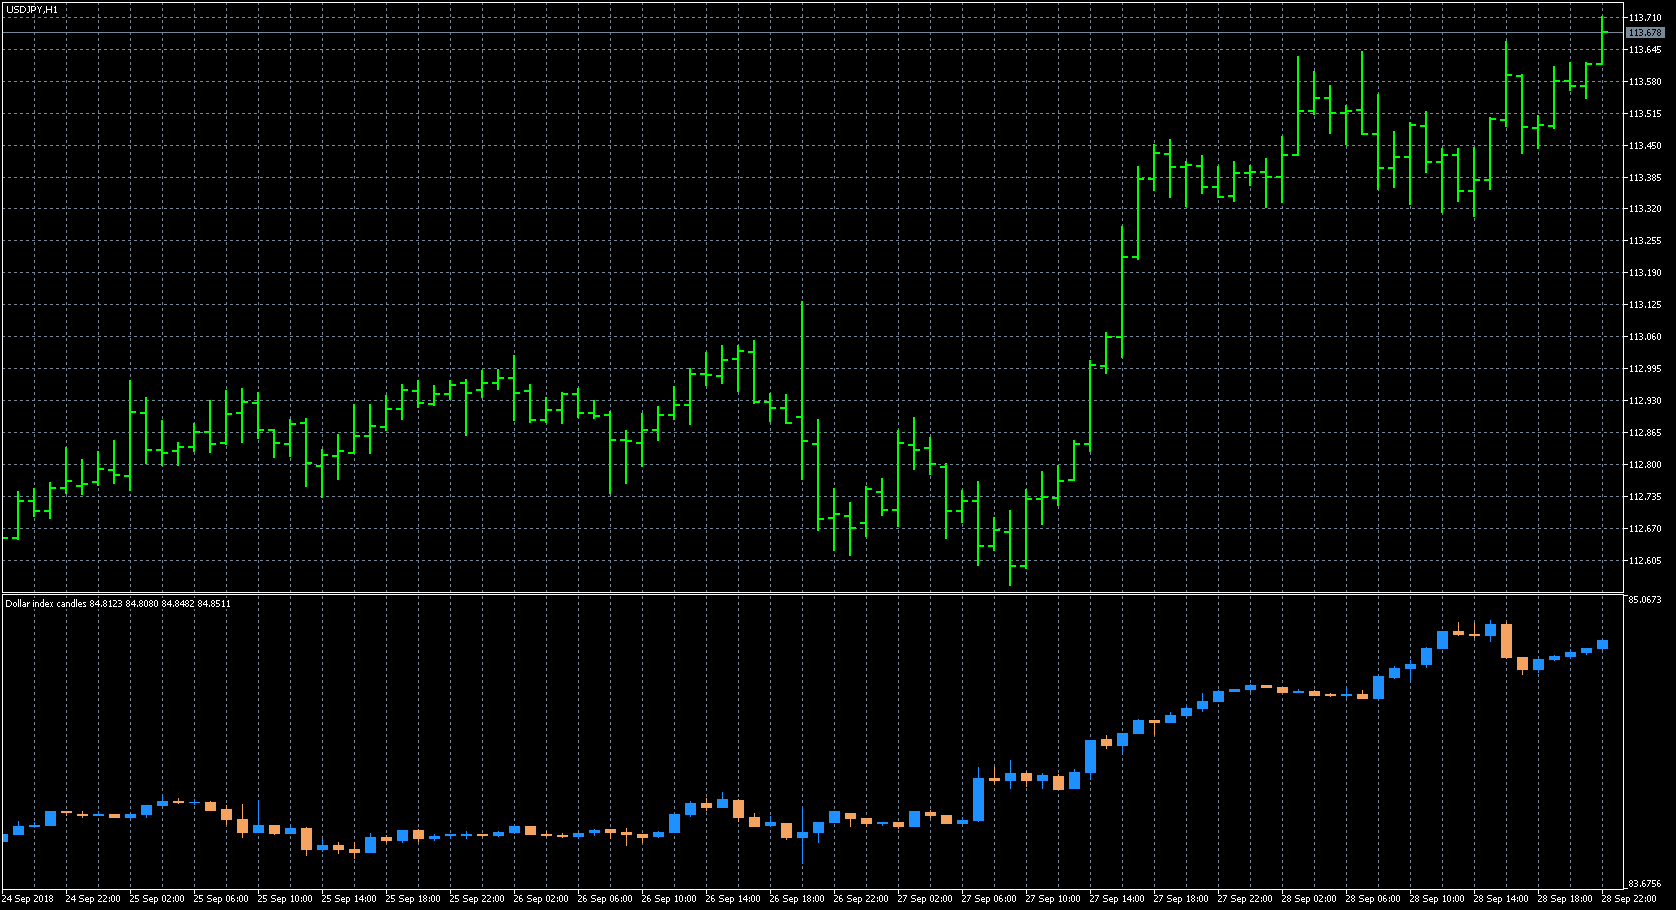
Task: Click the 113.580 price scale label
Action: (1645, 82)
